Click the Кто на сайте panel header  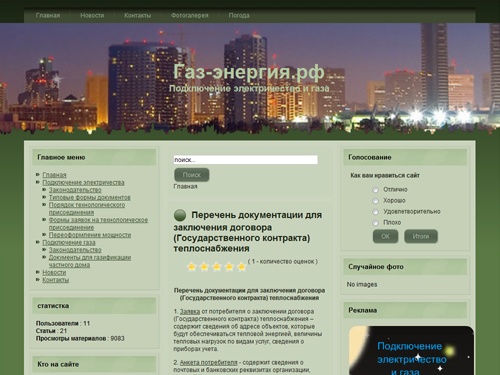click(x=94, y=364)
